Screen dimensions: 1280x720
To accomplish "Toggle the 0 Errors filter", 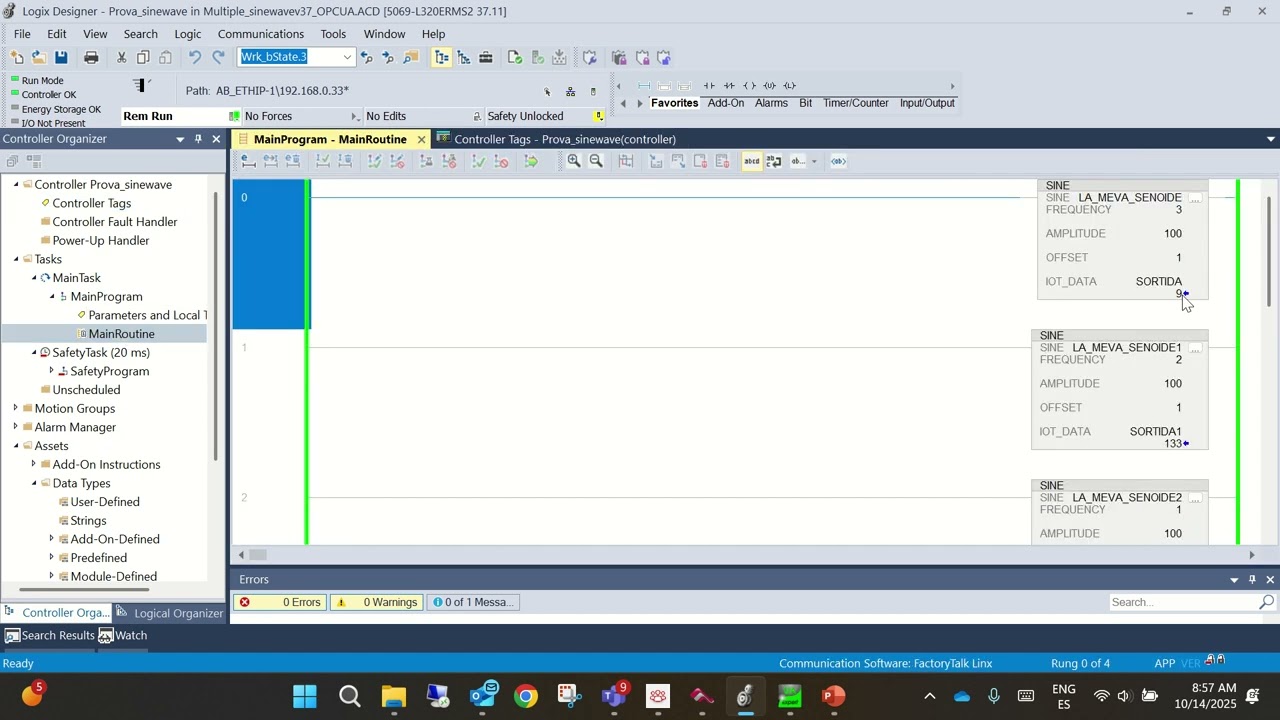I will 280,602.
